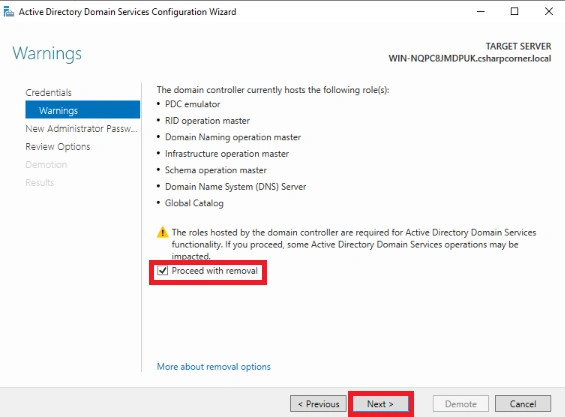Click the wizard app icon in title bar
This screenshot has height=417, width=565.
(9, 12)
